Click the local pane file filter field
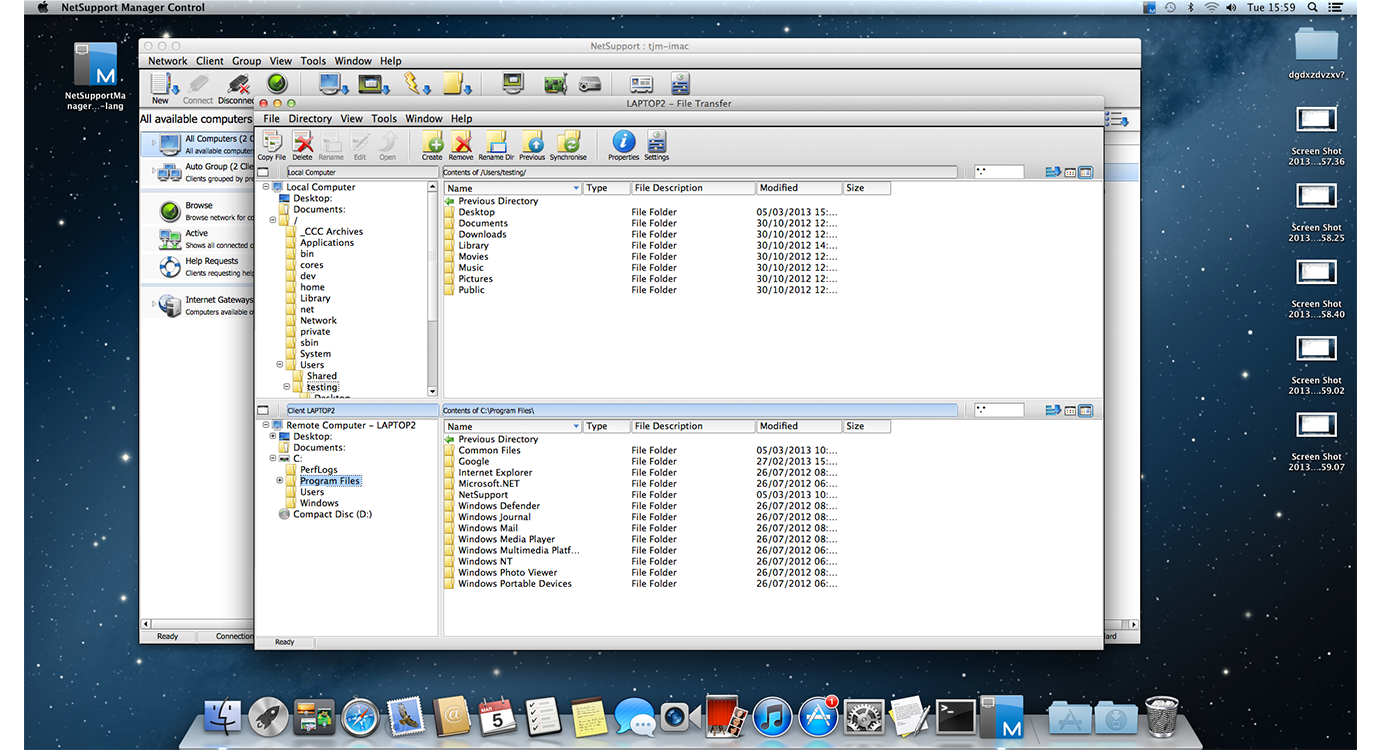The width and height of the screenshot is (1383, 750). click(999, 172)
